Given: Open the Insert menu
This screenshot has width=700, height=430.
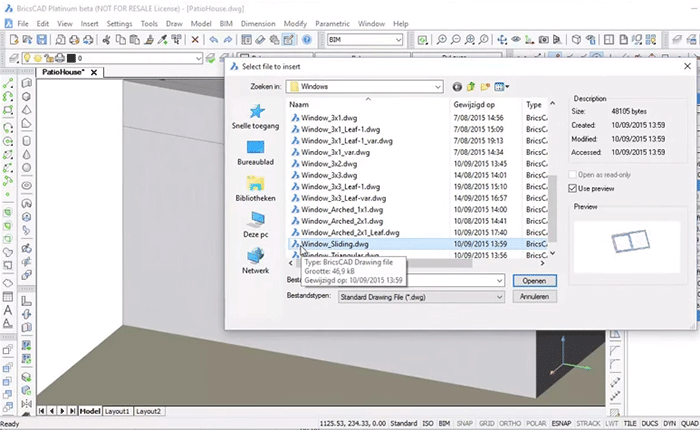Looking at the screenshot, I should pos(89,24).
